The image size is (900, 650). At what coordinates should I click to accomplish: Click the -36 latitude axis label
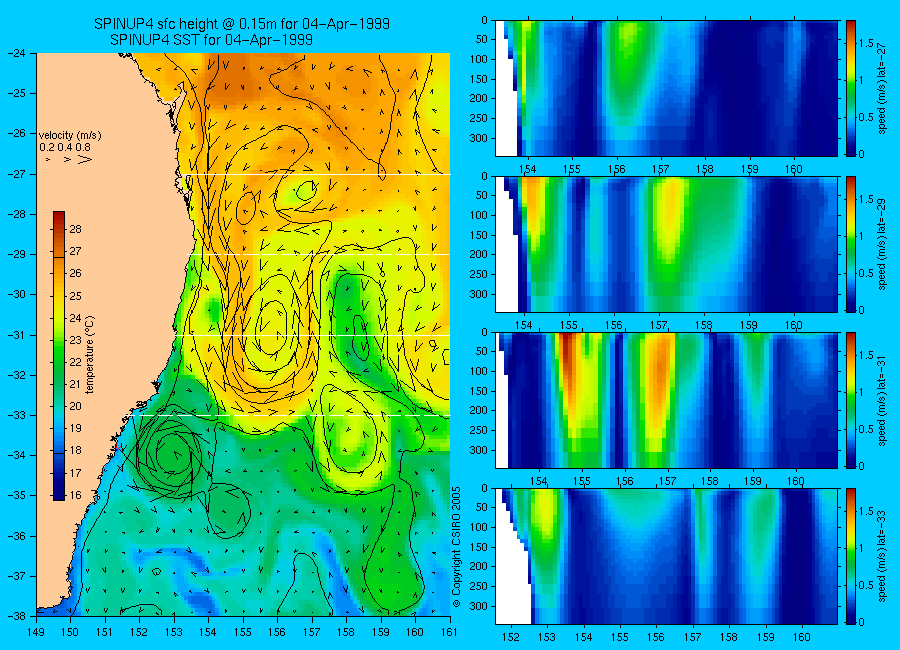pos(17,536)
